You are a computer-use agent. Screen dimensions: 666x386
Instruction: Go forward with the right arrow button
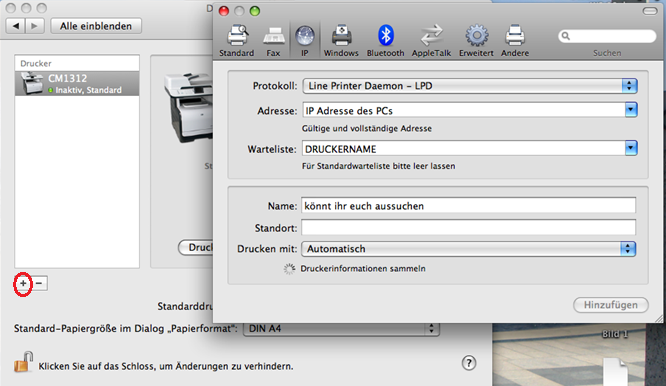[35, 26]
